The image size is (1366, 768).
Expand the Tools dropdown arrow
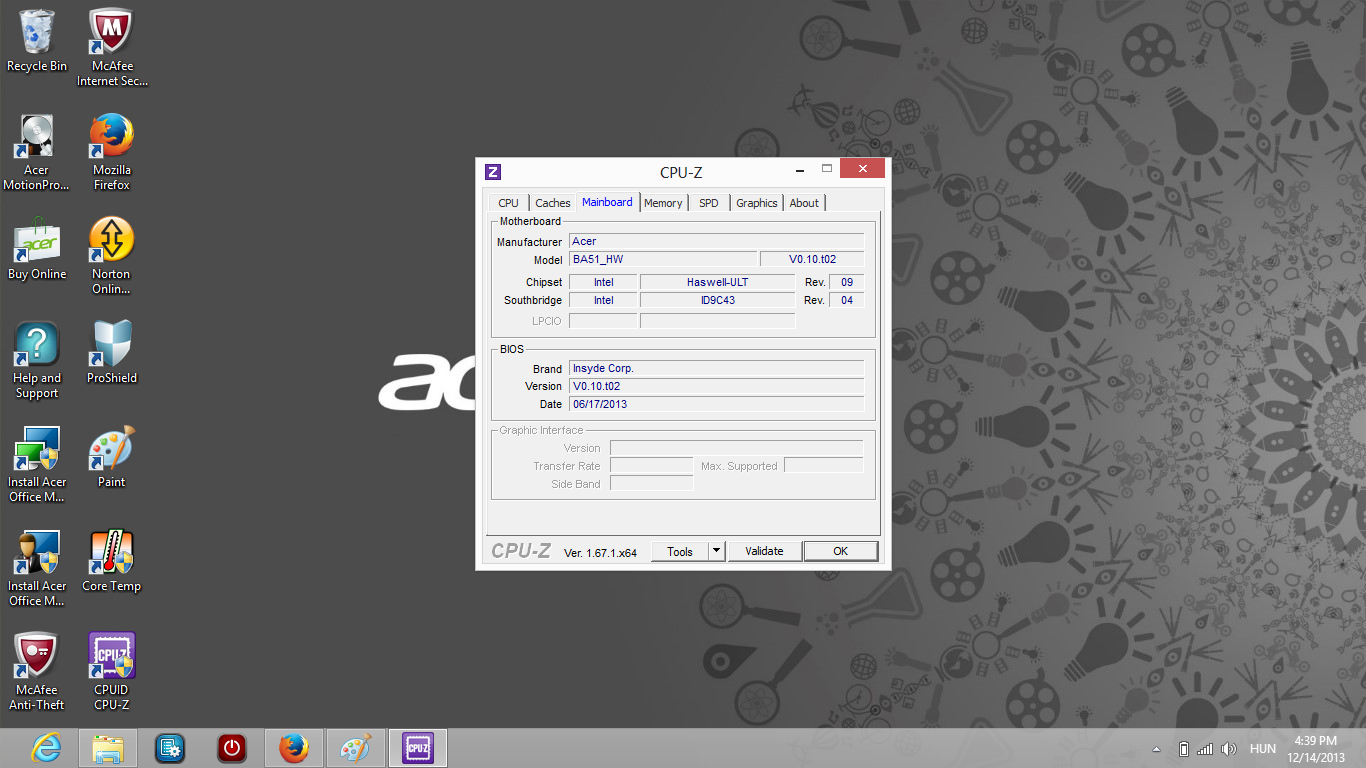point(716,551)
